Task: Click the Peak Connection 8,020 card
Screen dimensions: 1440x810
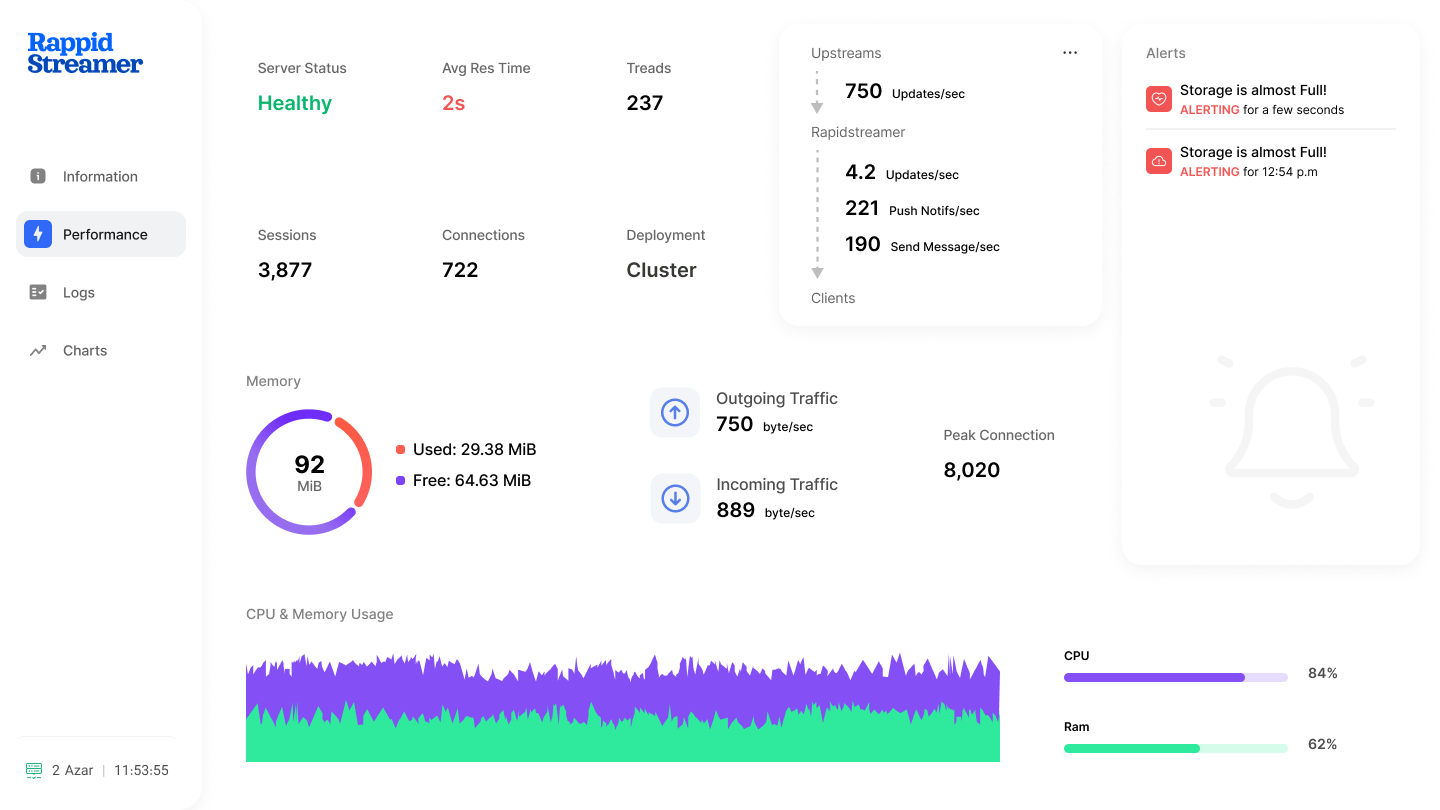Action: click(x=999, y=455)
